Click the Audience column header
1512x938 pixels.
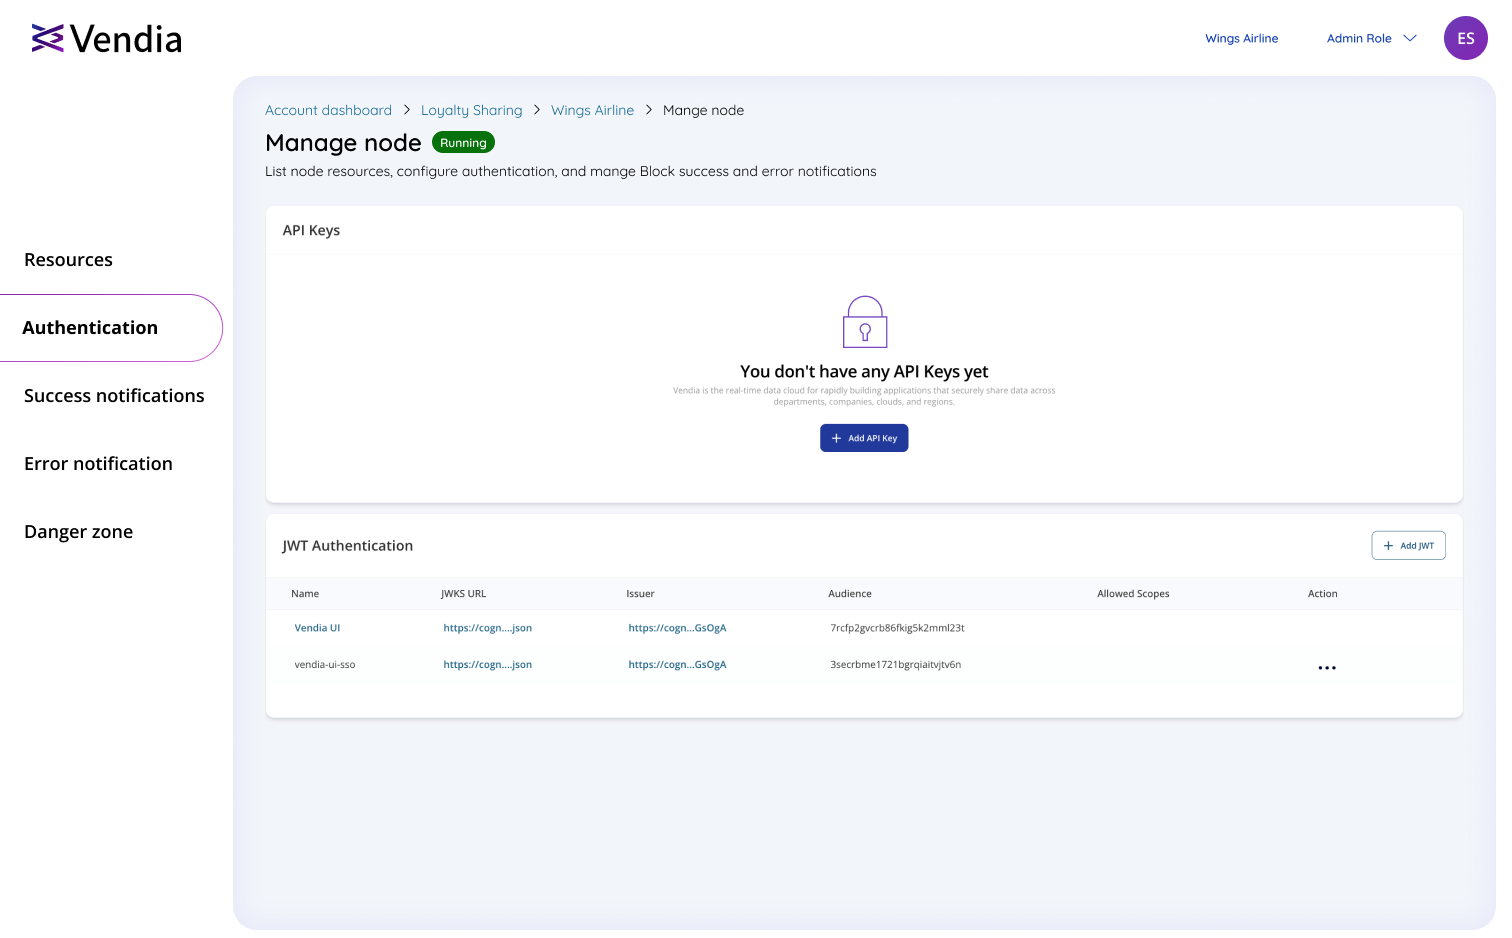850,594
